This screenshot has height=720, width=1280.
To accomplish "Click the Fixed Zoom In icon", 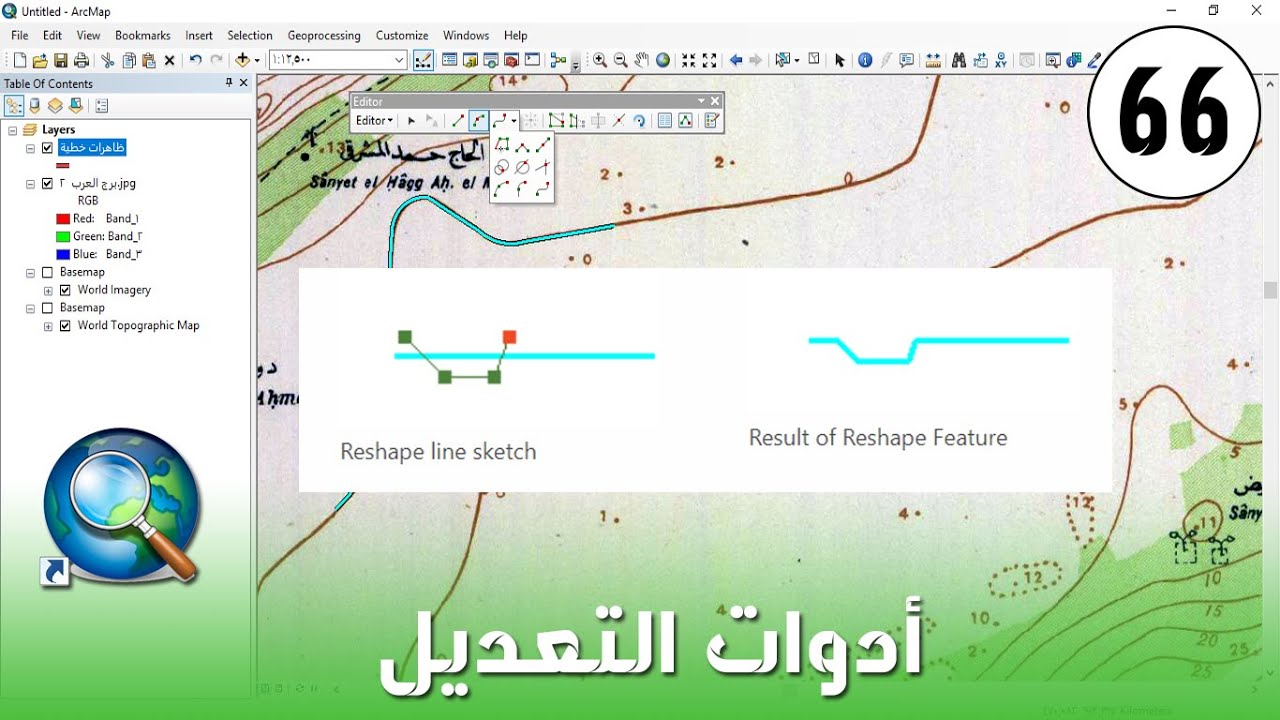I will 688,60.
